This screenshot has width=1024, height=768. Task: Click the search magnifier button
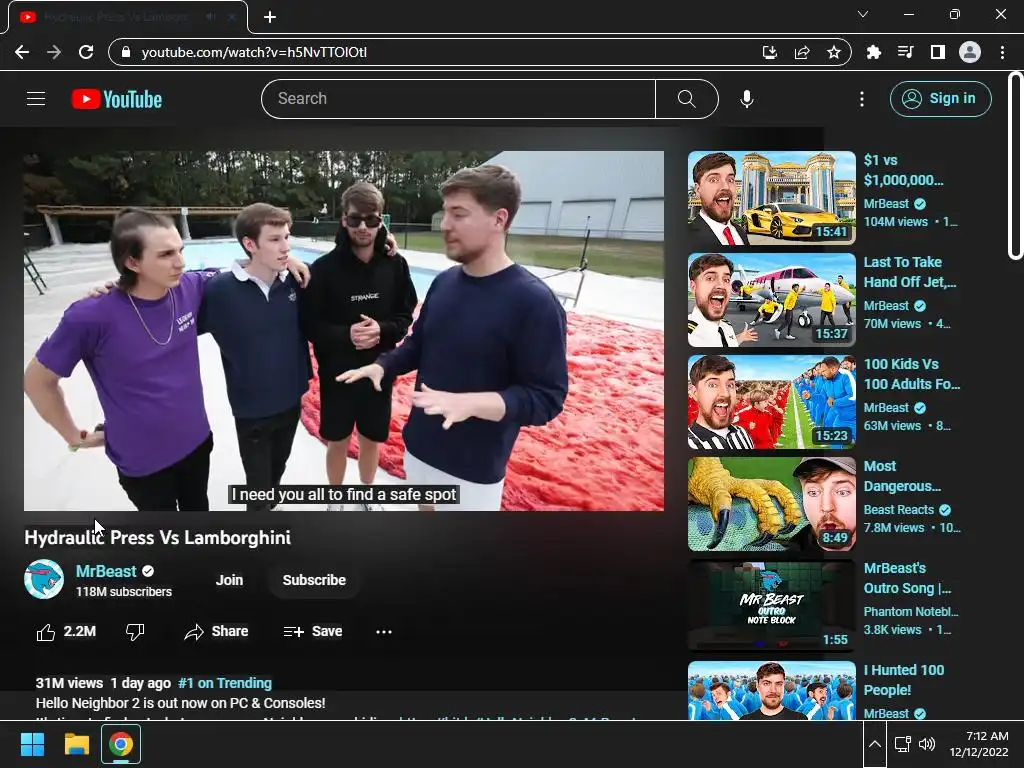point(686,99)
